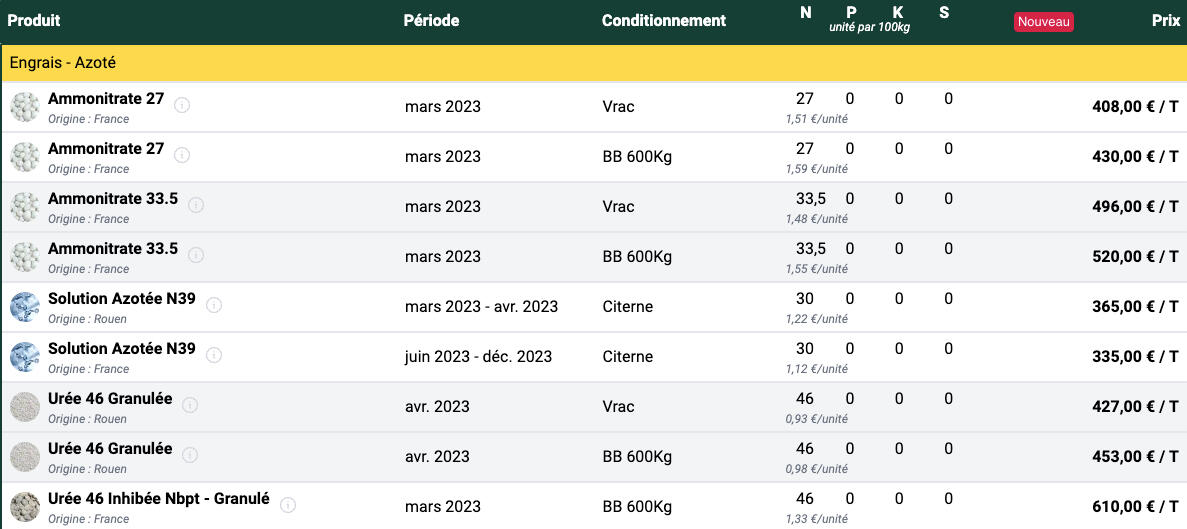The height and width of the screenshot is (529, 1187).
Task: Open the Urée 46 Granulée BB 600Kg product name
Action: pos(110,448)
